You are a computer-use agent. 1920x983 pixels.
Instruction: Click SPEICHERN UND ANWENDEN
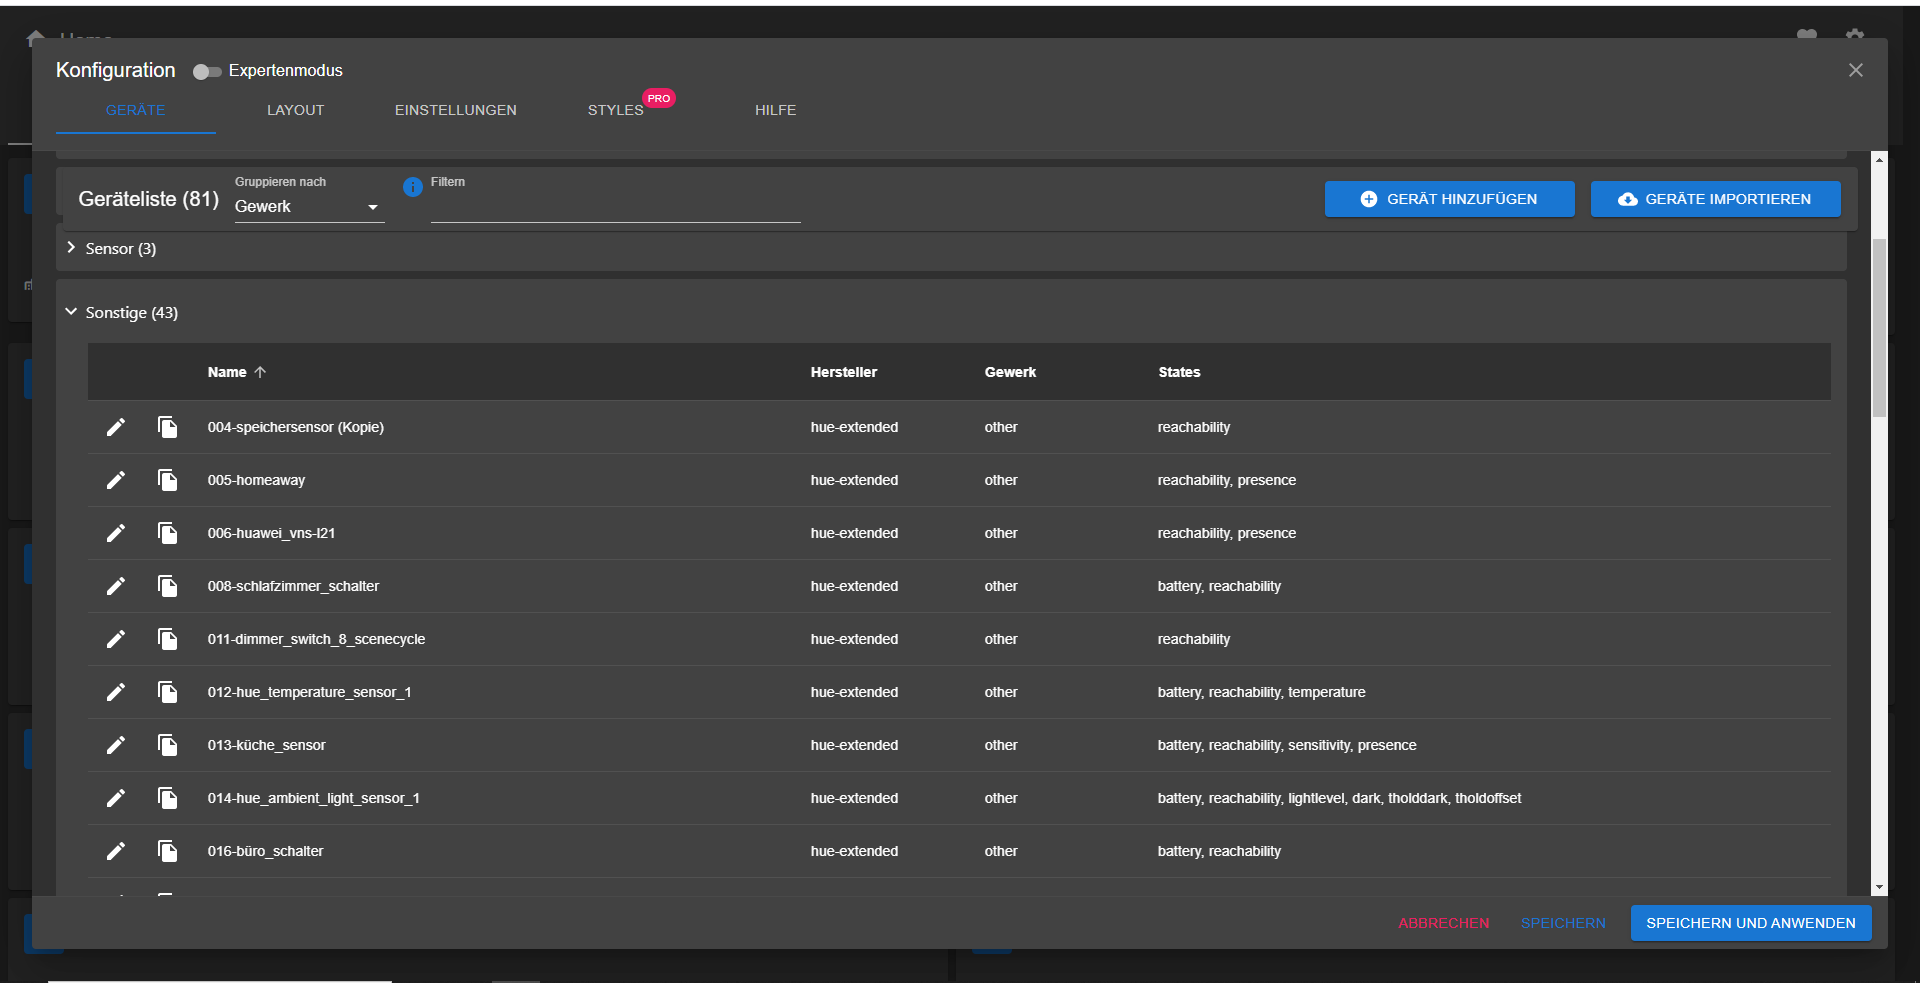click(x=1750, y=923)
